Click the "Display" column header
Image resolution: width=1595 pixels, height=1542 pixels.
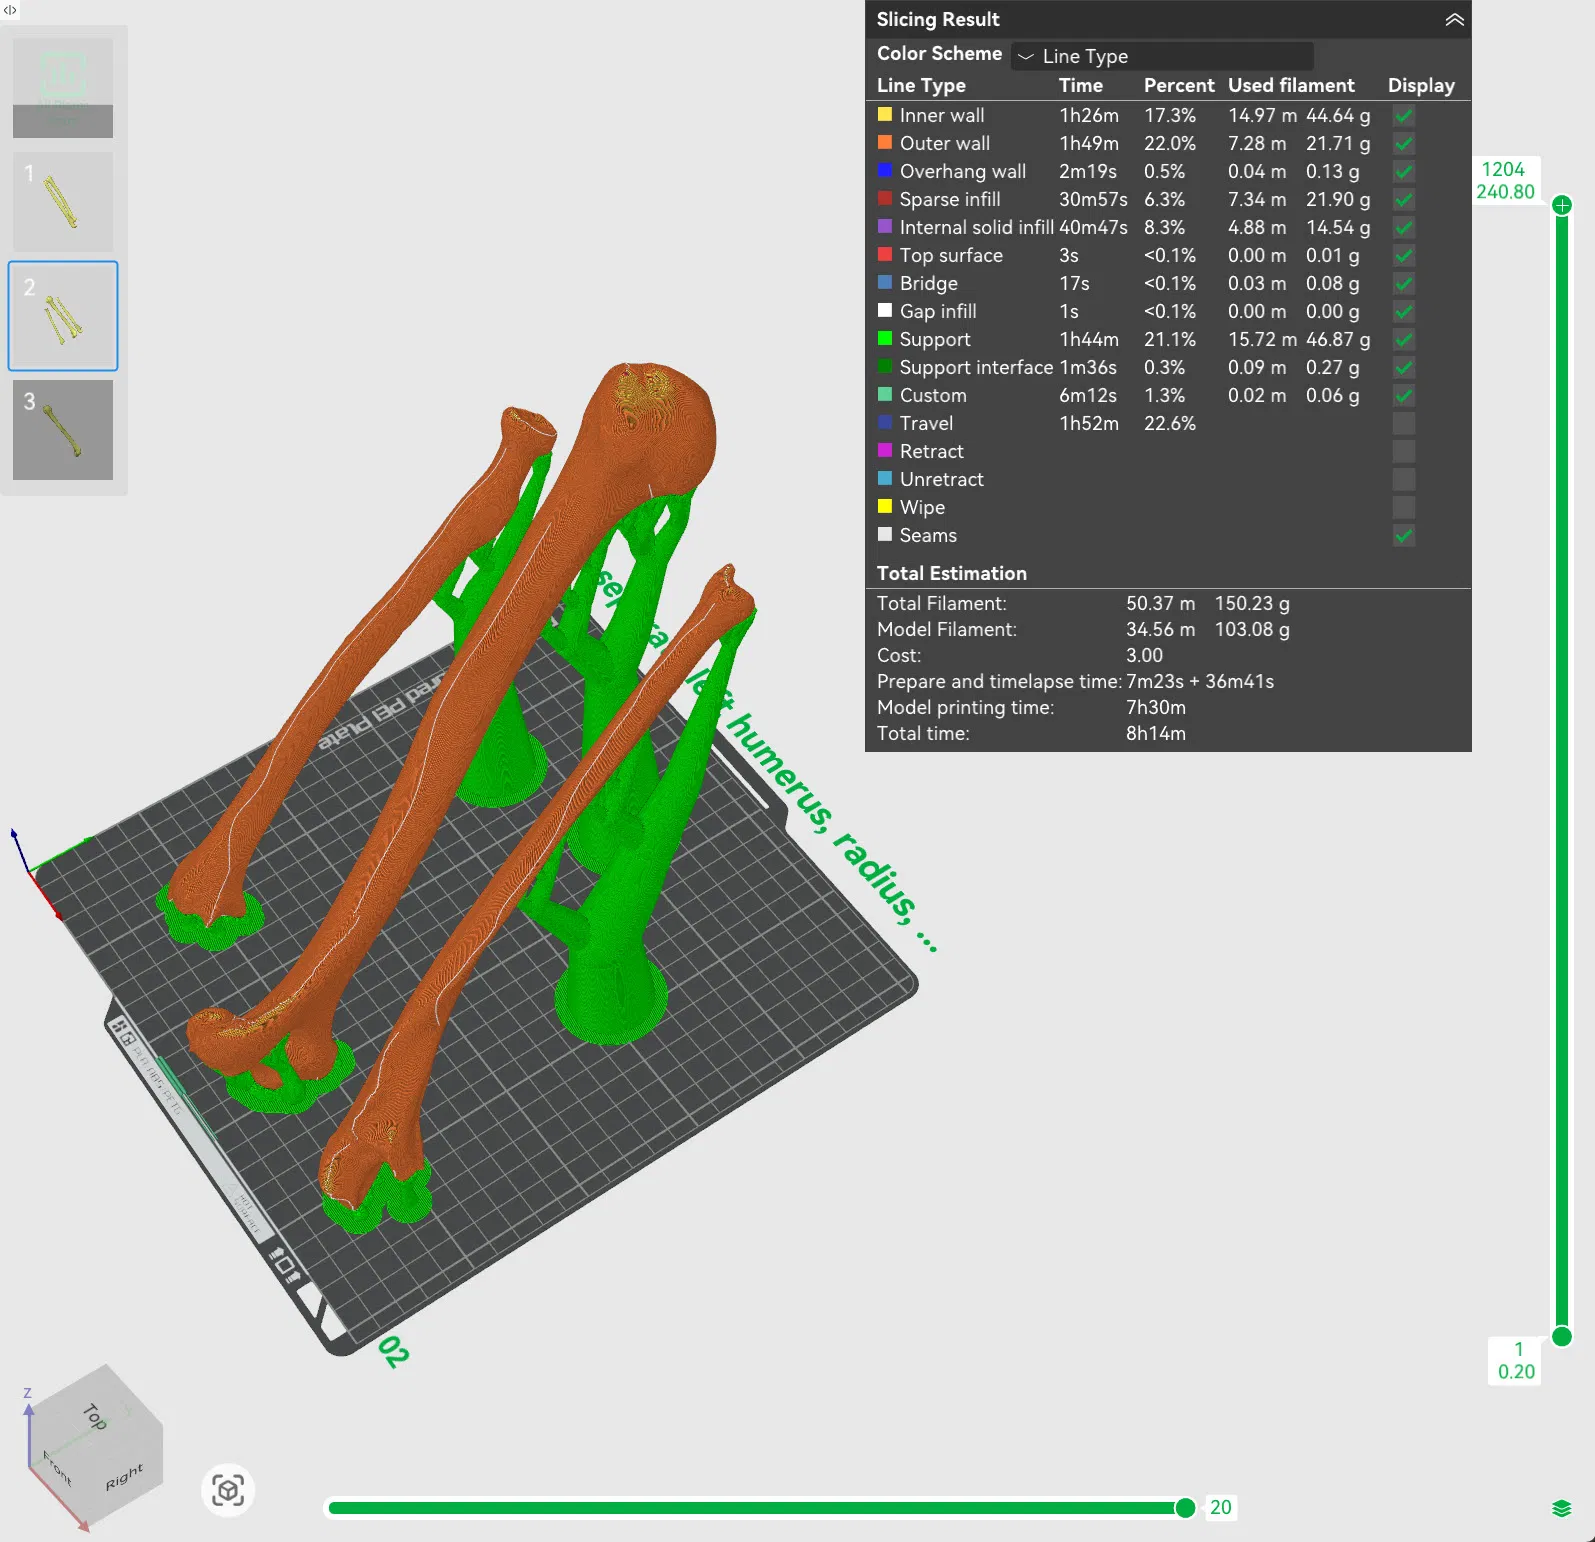point(1421,85)
